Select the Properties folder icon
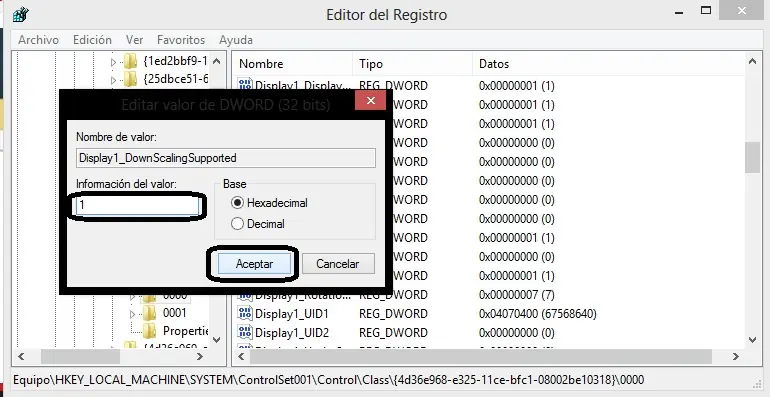 point(149,330)
